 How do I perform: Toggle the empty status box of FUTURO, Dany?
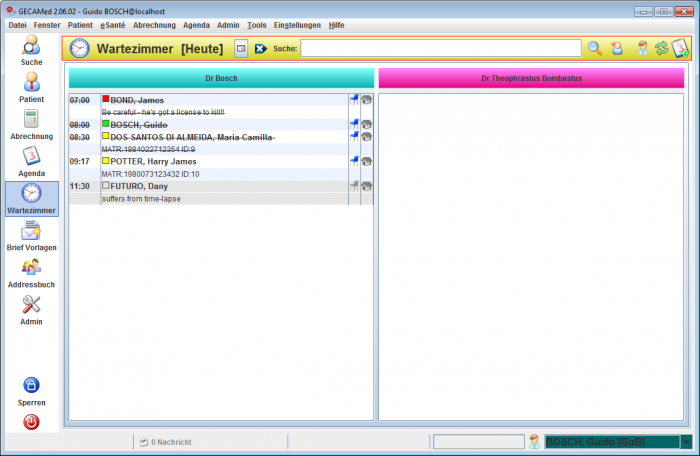click(x=106, y=185)
